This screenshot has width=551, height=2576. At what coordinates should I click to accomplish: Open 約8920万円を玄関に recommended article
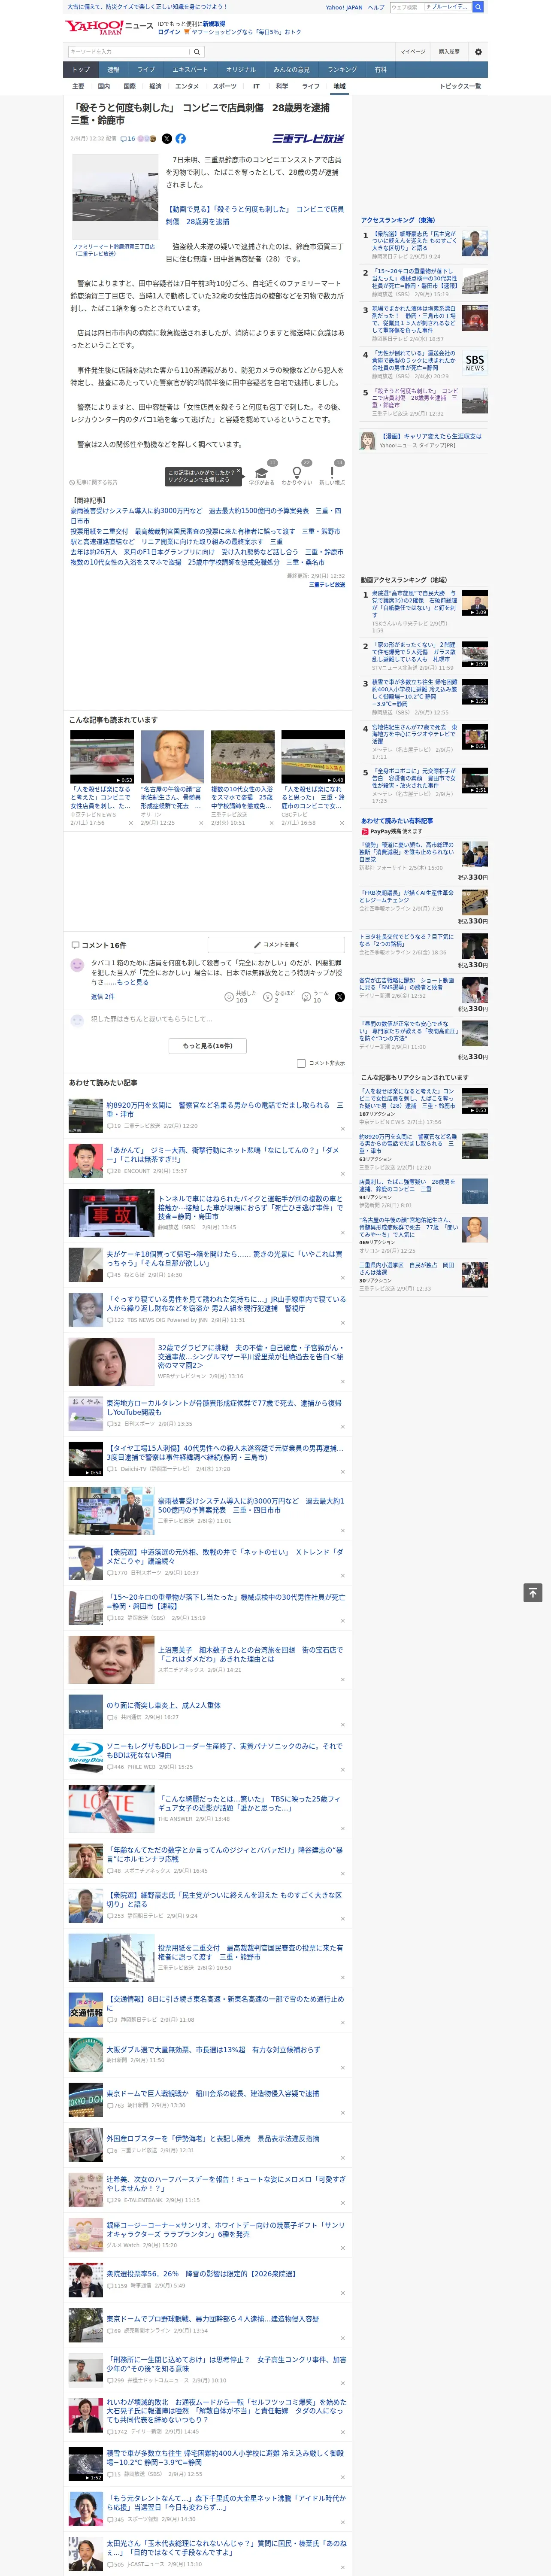pyautogui.click(x=225, y=1110)
